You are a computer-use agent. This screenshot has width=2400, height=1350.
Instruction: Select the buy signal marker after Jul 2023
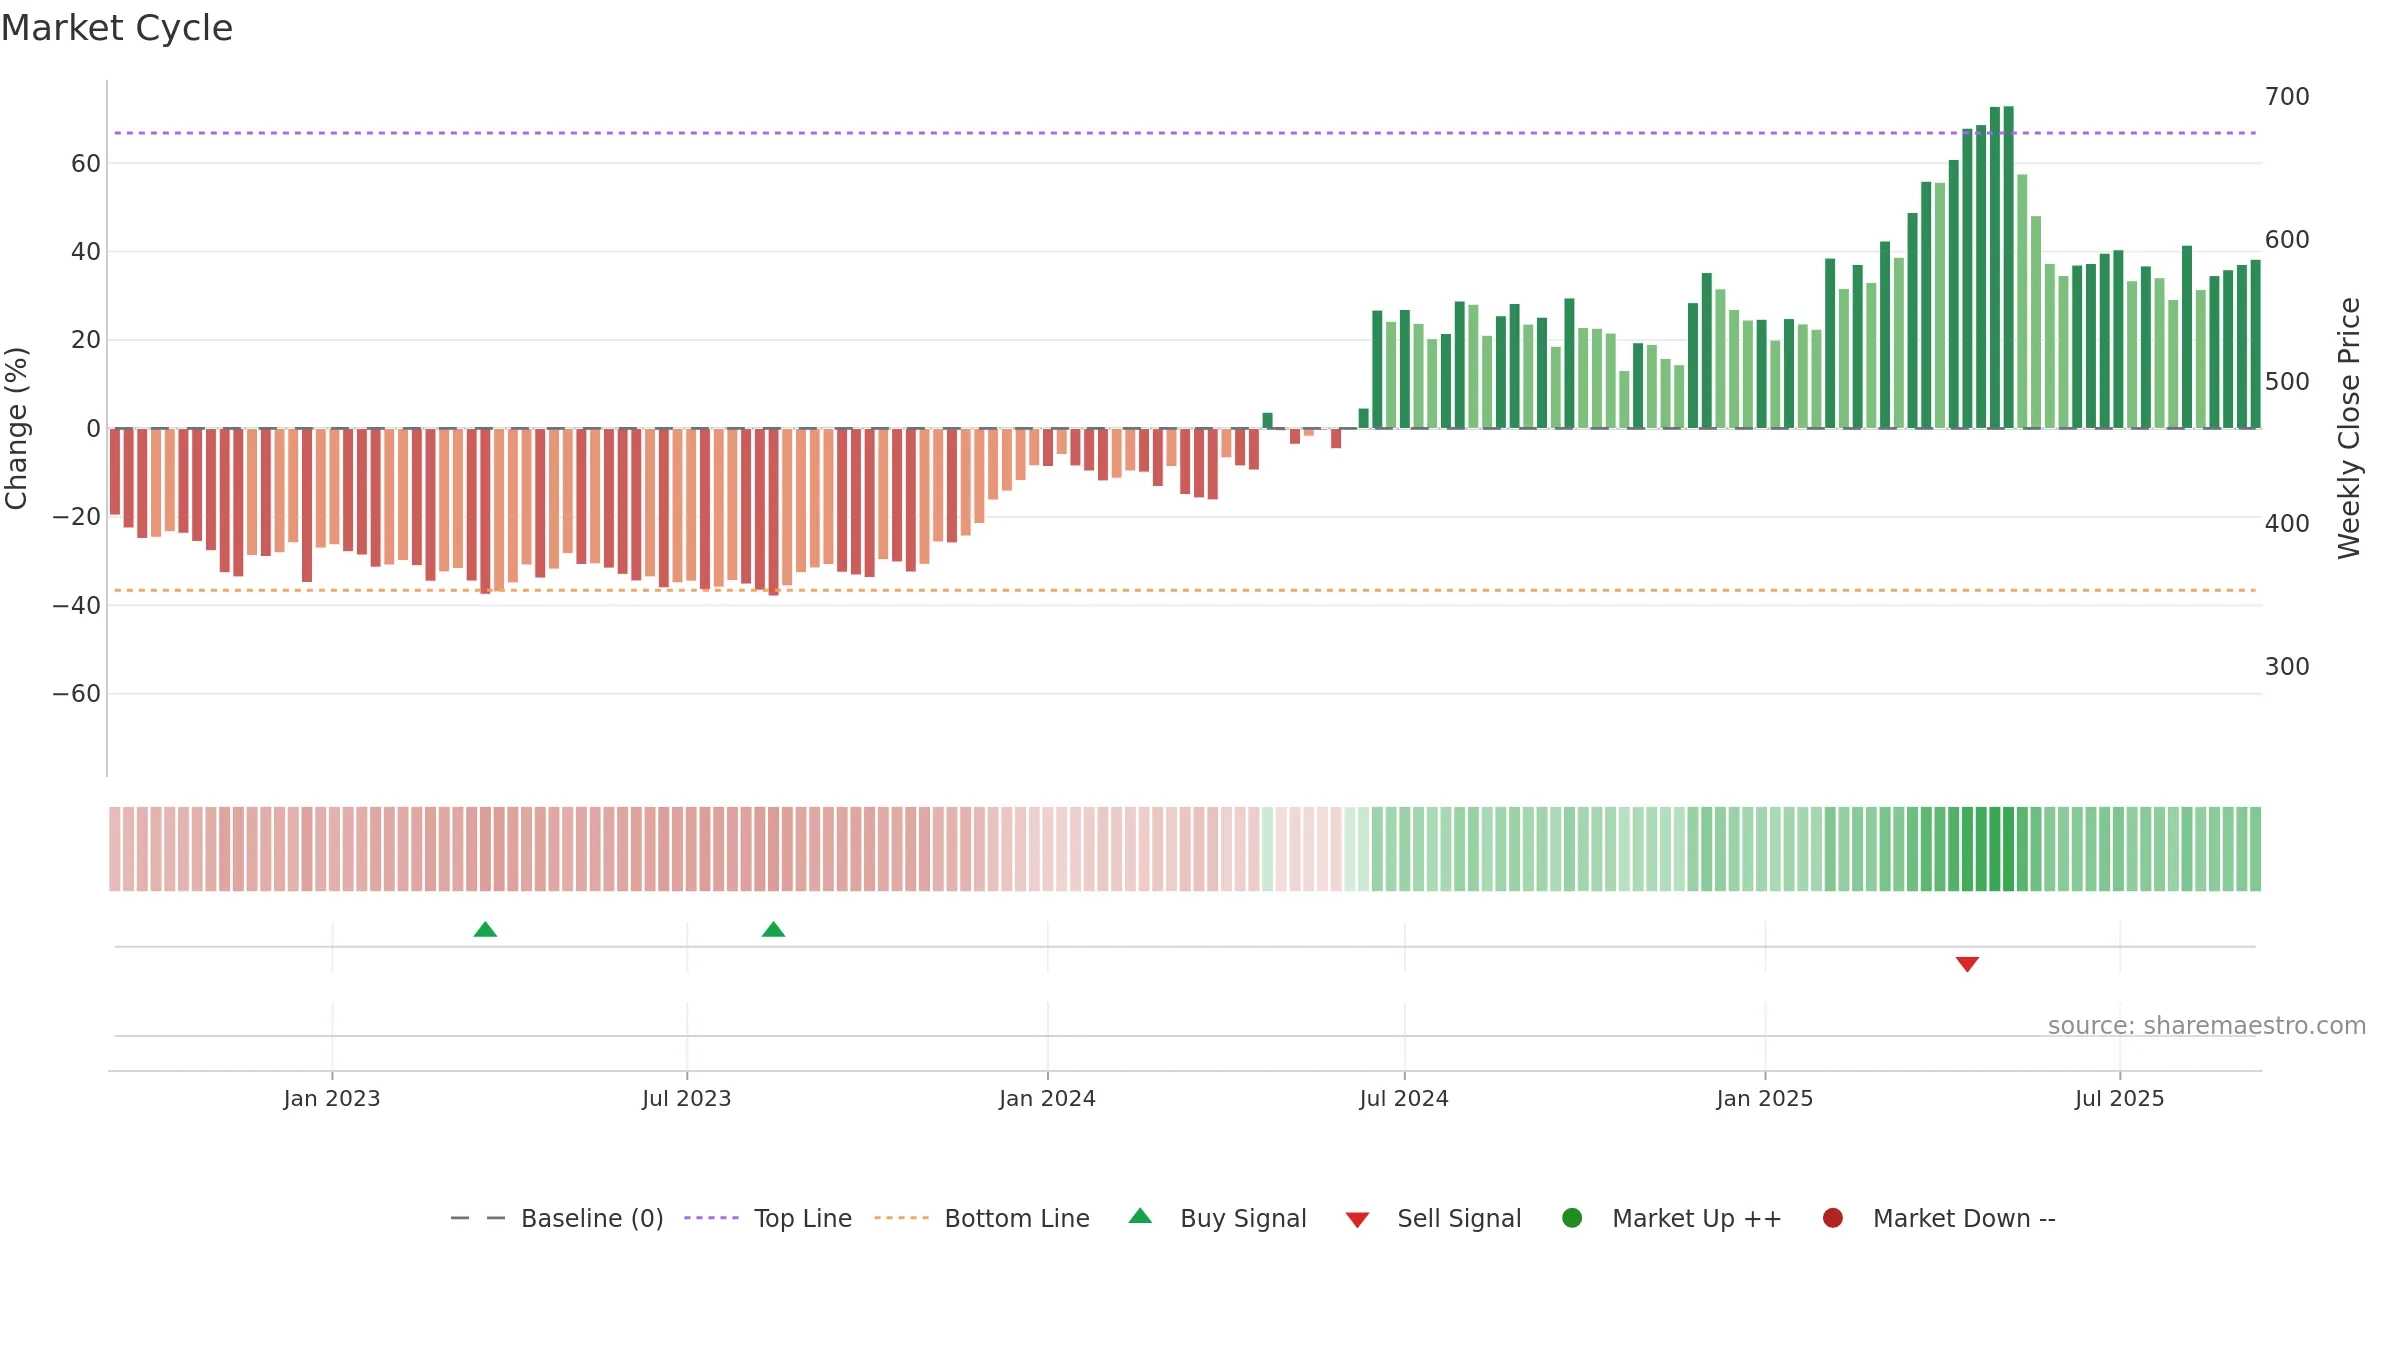pyautogui.click(x=773, y=929)
